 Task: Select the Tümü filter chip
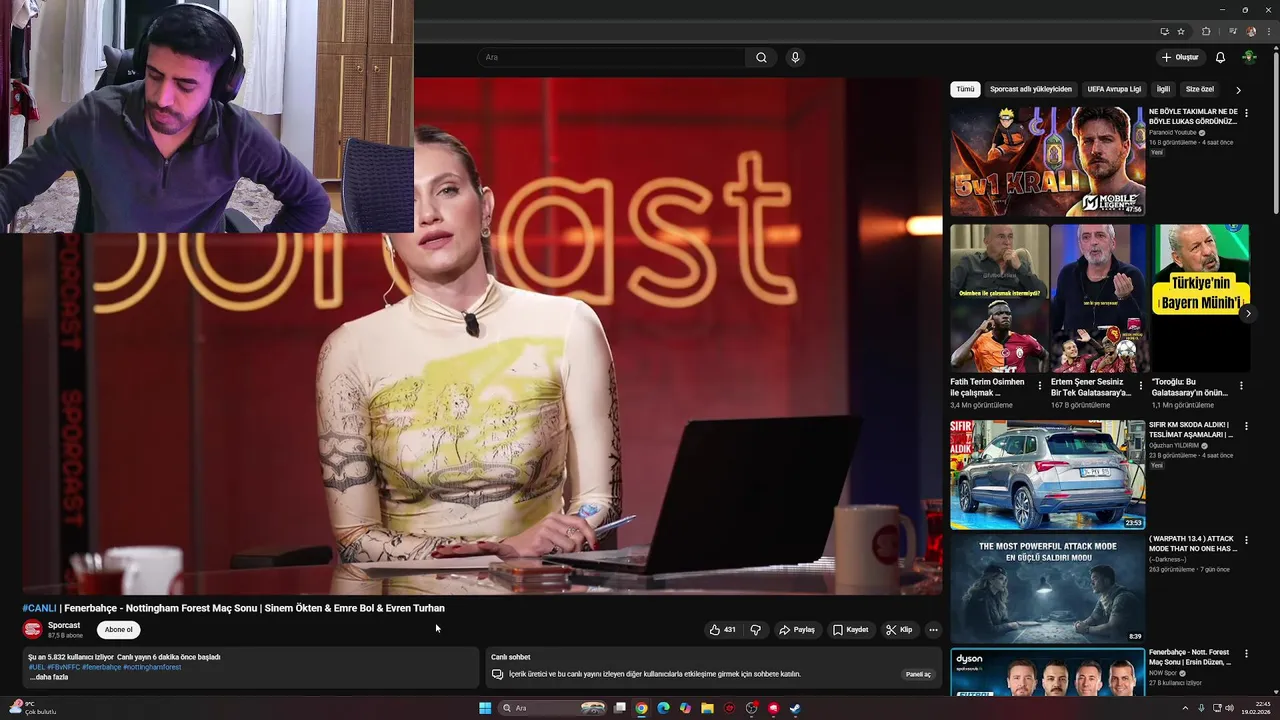pyautogui.click(x=964, y=89)
